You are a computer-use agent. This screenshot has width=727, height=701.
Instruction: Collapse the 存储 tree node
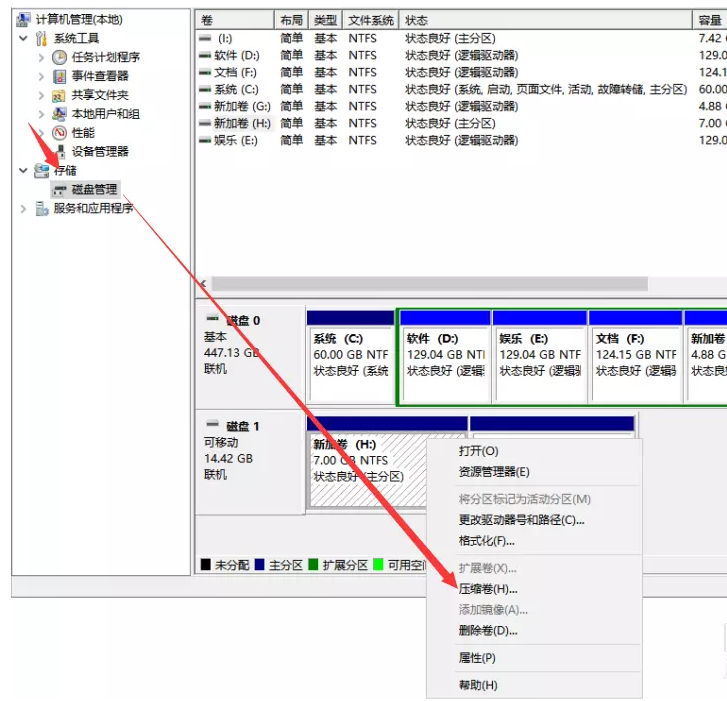(x=23, y=171)
